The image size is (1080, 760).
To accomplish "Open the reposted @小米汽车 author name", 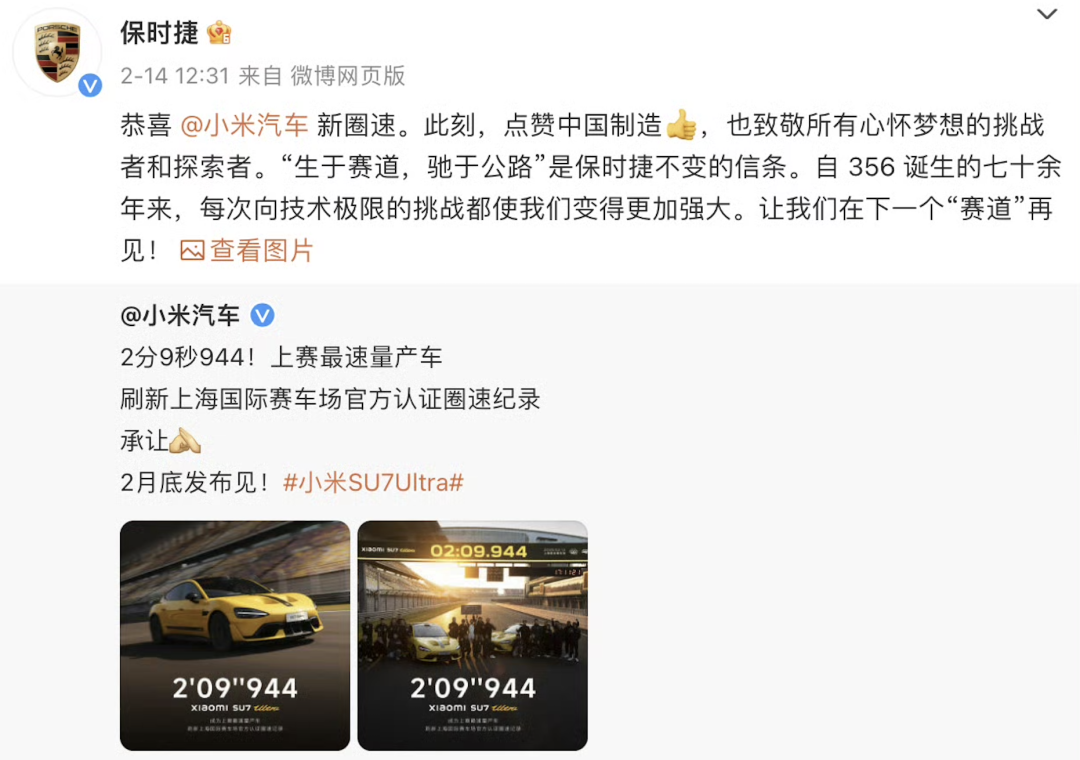I will [180, 316].
